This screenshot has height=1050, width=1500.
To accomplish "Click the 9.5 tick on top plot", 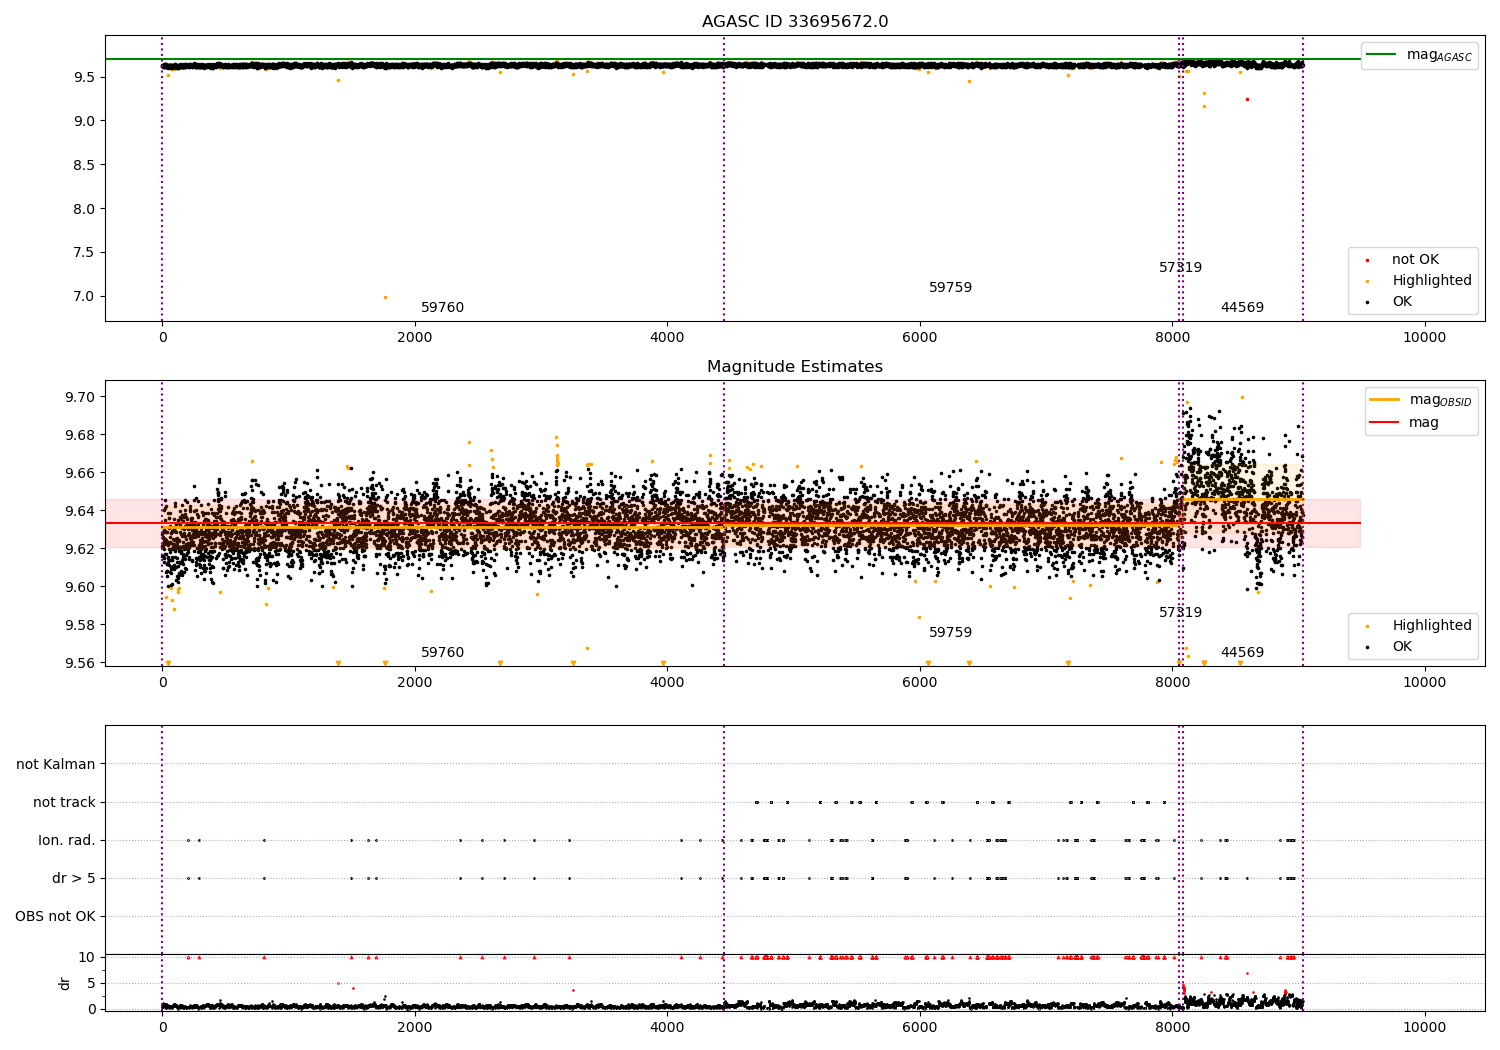I will (84, 77).
